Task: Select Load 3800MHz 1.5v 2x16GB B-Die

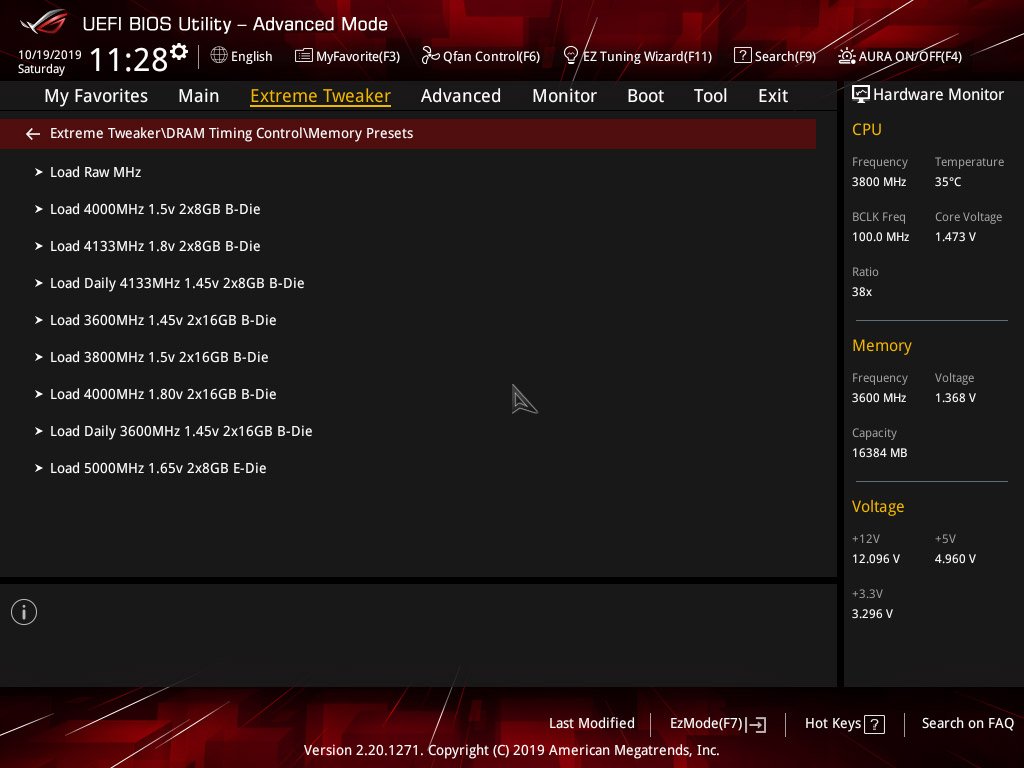Action: click(159, 357)
